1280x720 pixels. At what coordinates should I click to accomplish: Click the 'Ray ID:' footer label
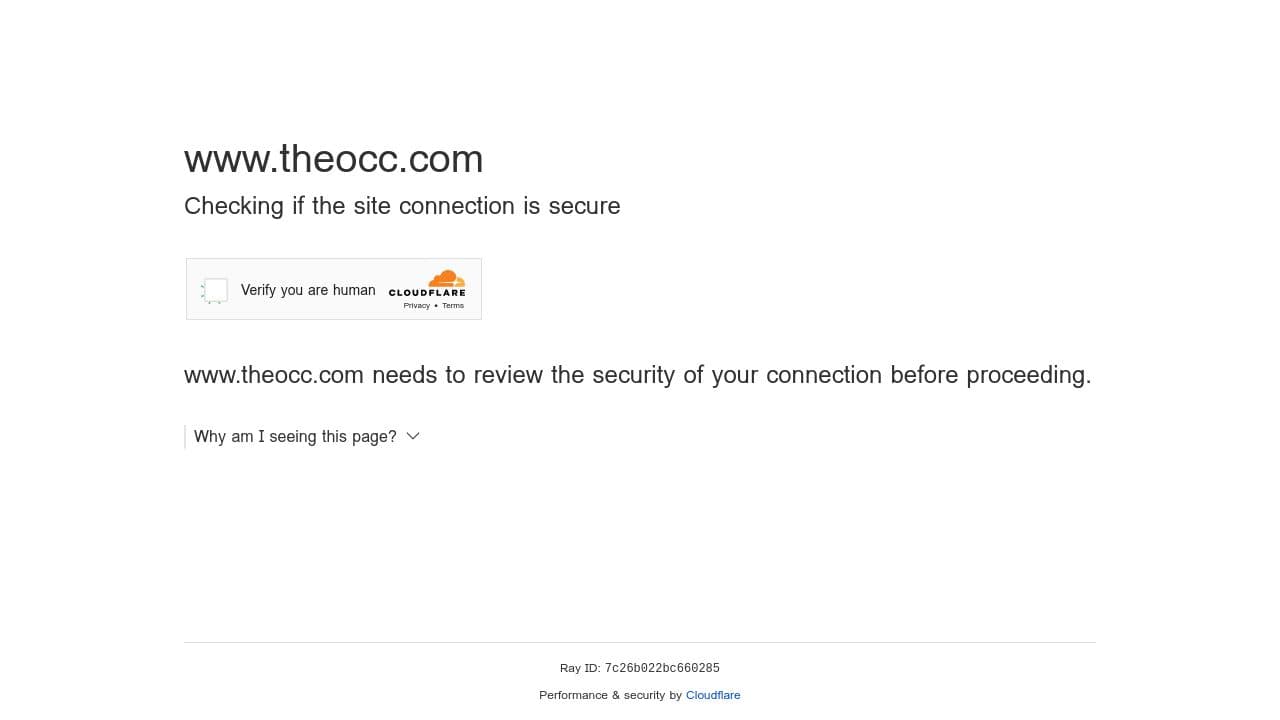click(x=581, y=668)
